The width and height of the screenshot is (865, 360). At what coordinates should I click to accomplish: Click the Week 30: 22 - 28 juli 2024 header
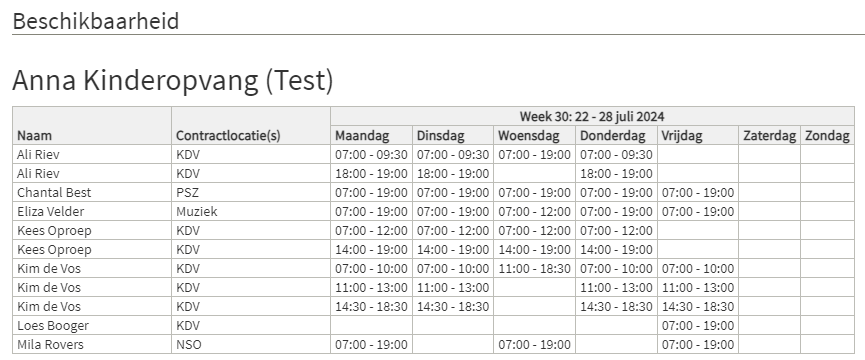click(x=592, y=116)
